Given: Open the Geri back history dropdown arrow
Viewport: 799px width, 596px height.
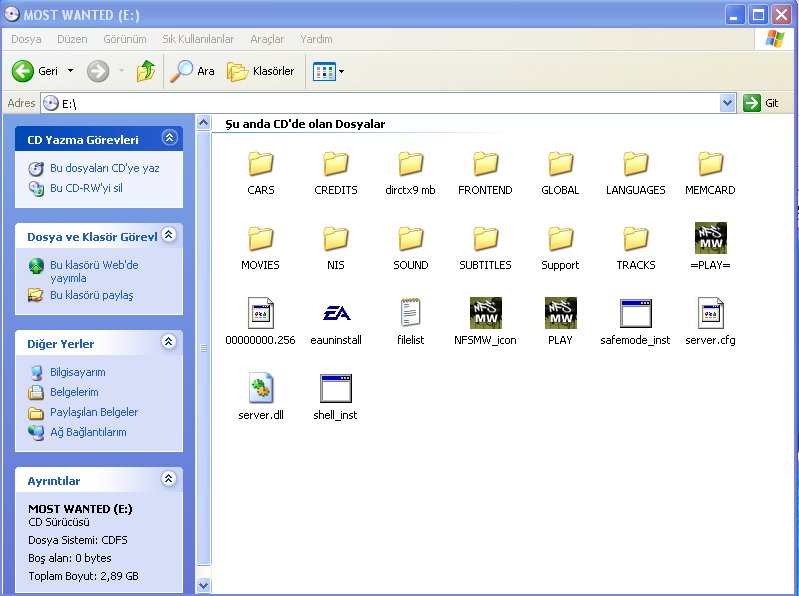Looking at the screenshot, I should pyautogui.click(x=70, y=71).
